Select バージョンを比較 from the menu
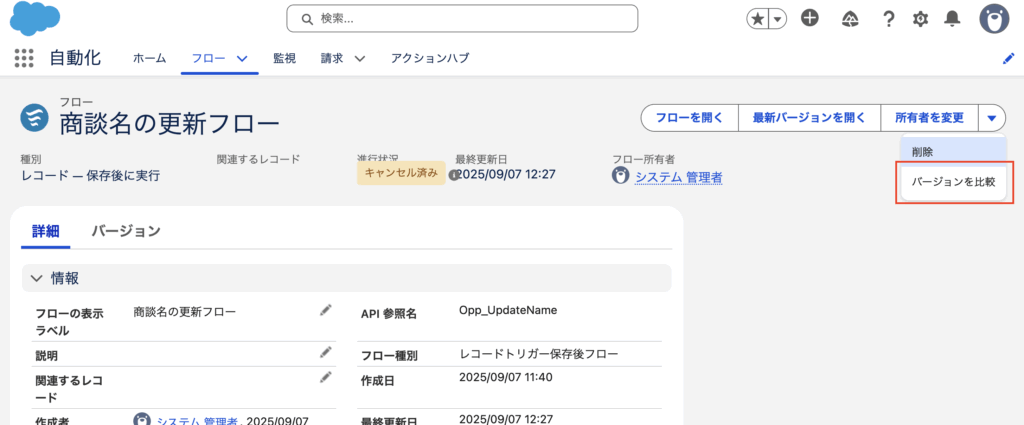 coord(953,183)
